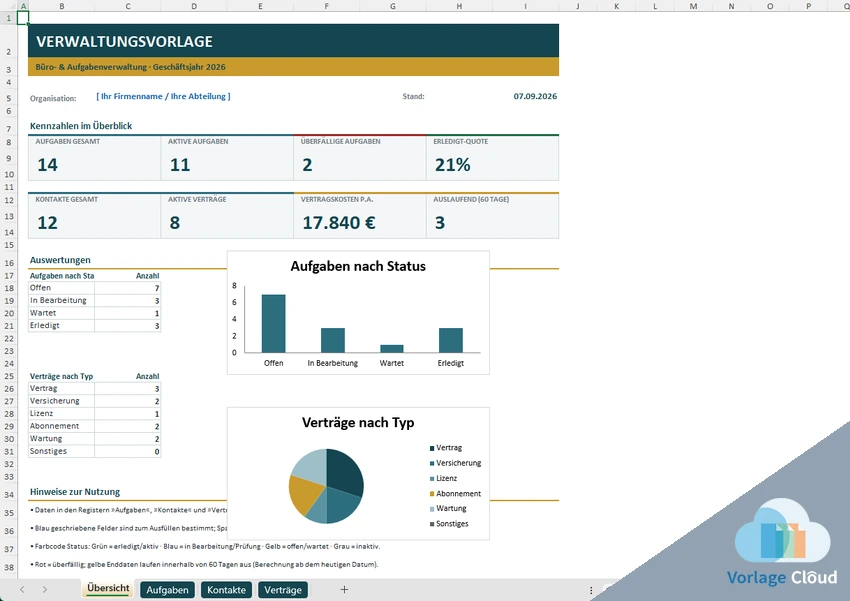Select the "Kontakte gesamt" value 12
The image size is (850, 601).
(x=48, y=223)
